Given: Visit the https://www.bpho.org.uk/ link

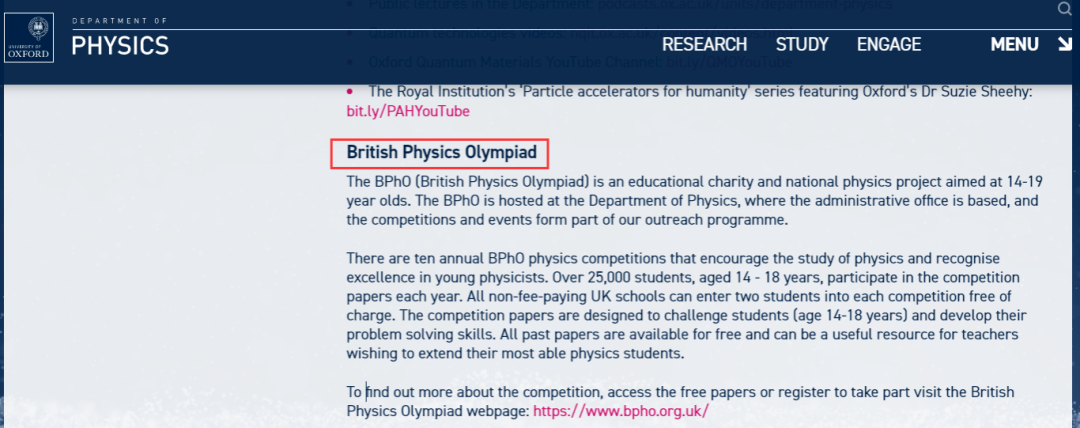Looking at the screenshot, I should tap(621, 411).
